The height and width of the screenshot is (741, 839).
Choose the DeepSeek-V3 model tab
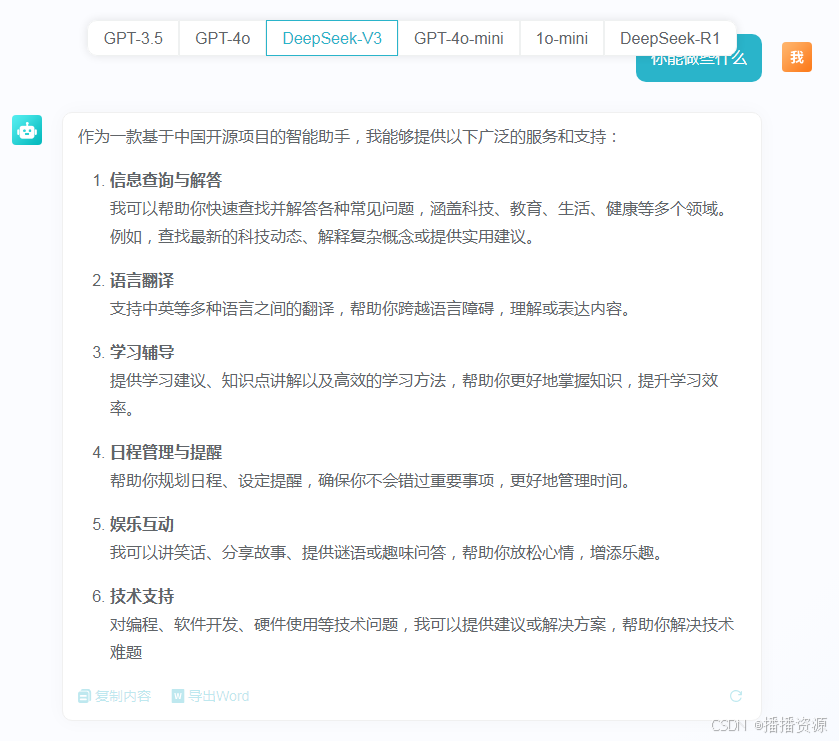pyautogui.click(x=332, y=38)
